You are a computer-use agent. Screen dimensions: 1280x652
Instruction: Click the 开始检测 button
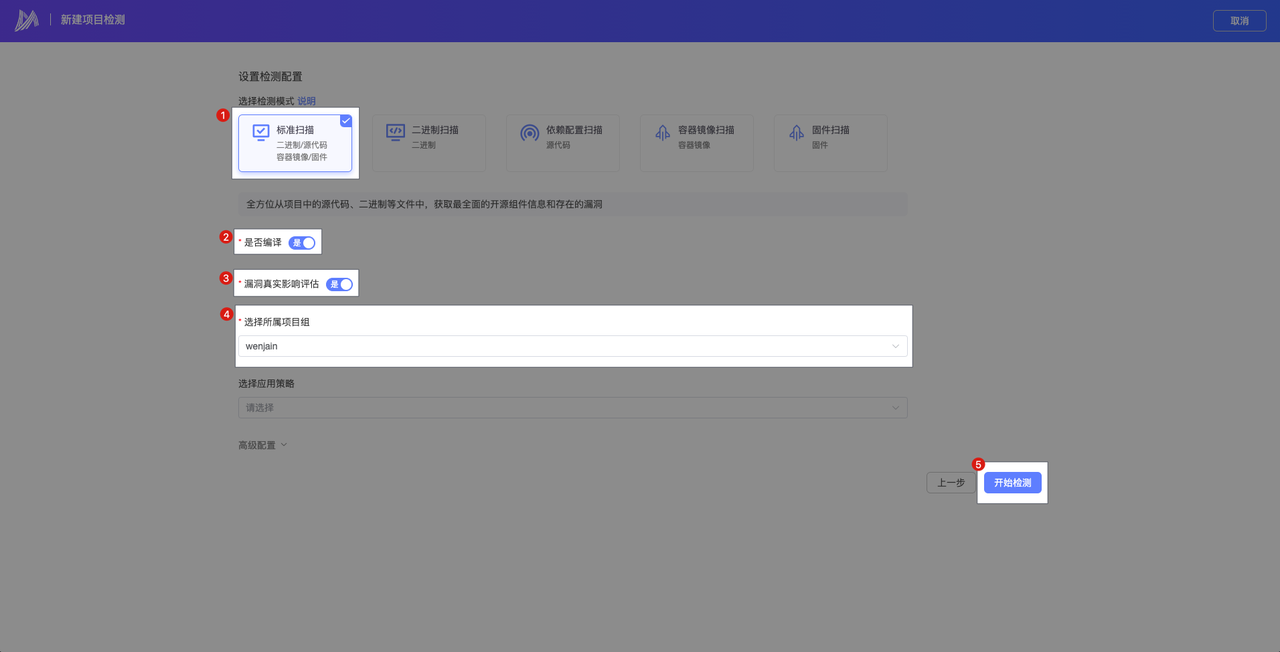coord(1012,483)
